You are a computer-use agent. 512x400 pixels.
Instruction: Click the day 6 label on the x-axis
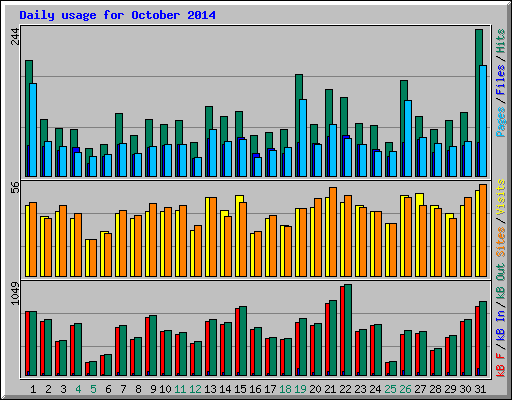click(108, 389)
